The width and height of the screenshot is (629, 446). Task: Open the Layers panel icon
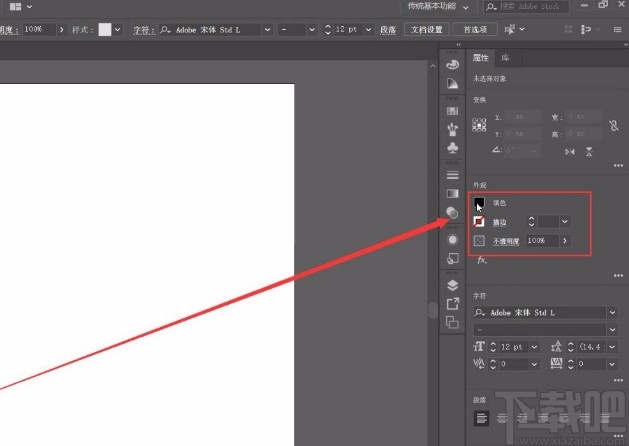point(452,285)
